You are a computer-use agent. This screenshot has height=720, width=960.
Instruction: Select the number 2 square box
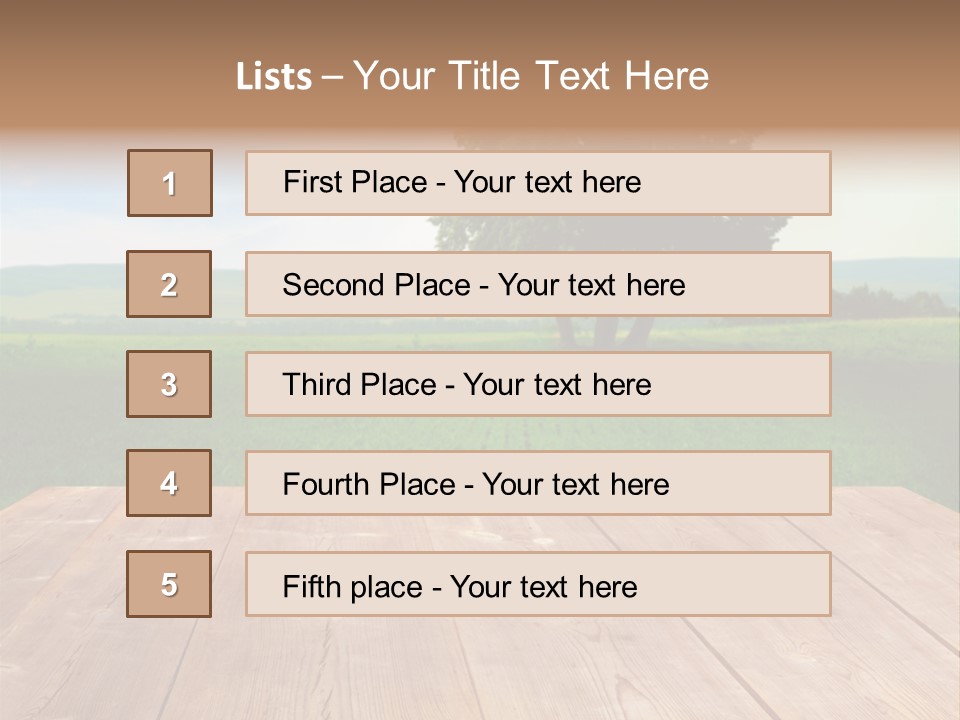click(x=169, y=284)
